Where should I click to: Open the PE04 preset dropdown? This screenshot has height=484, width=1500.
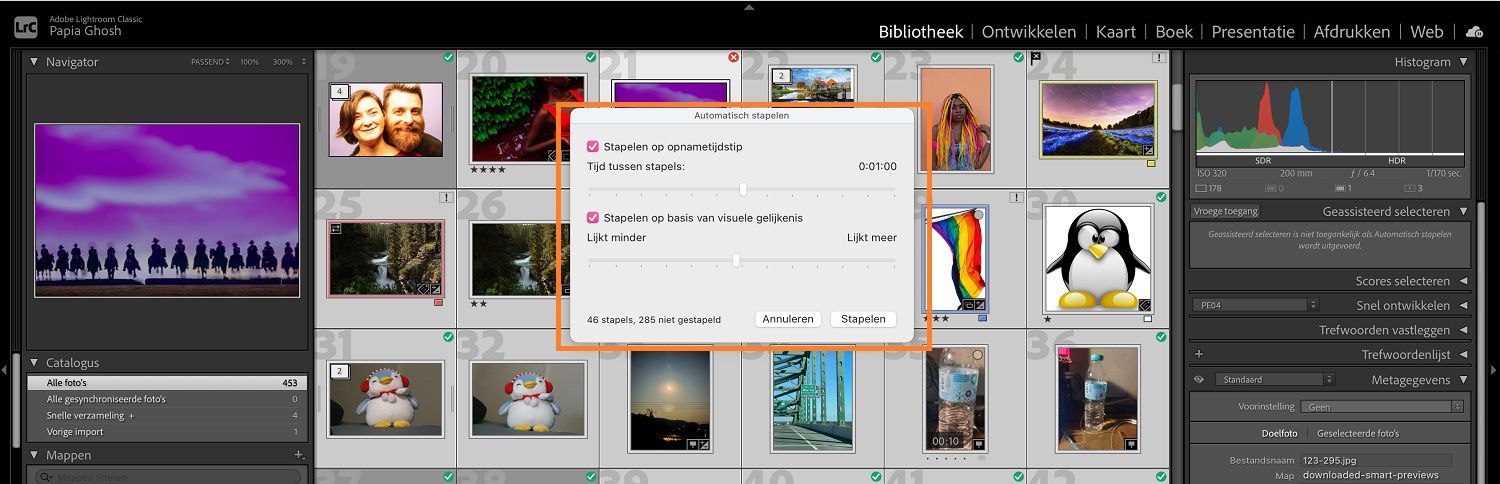pyautogui.click(x=1256, y=305)
